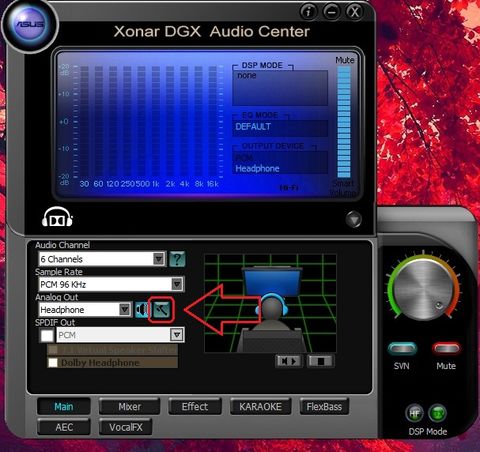Switch to the Main tab
The width and height of the screenshot is (480, 452).
pos(64,407)
